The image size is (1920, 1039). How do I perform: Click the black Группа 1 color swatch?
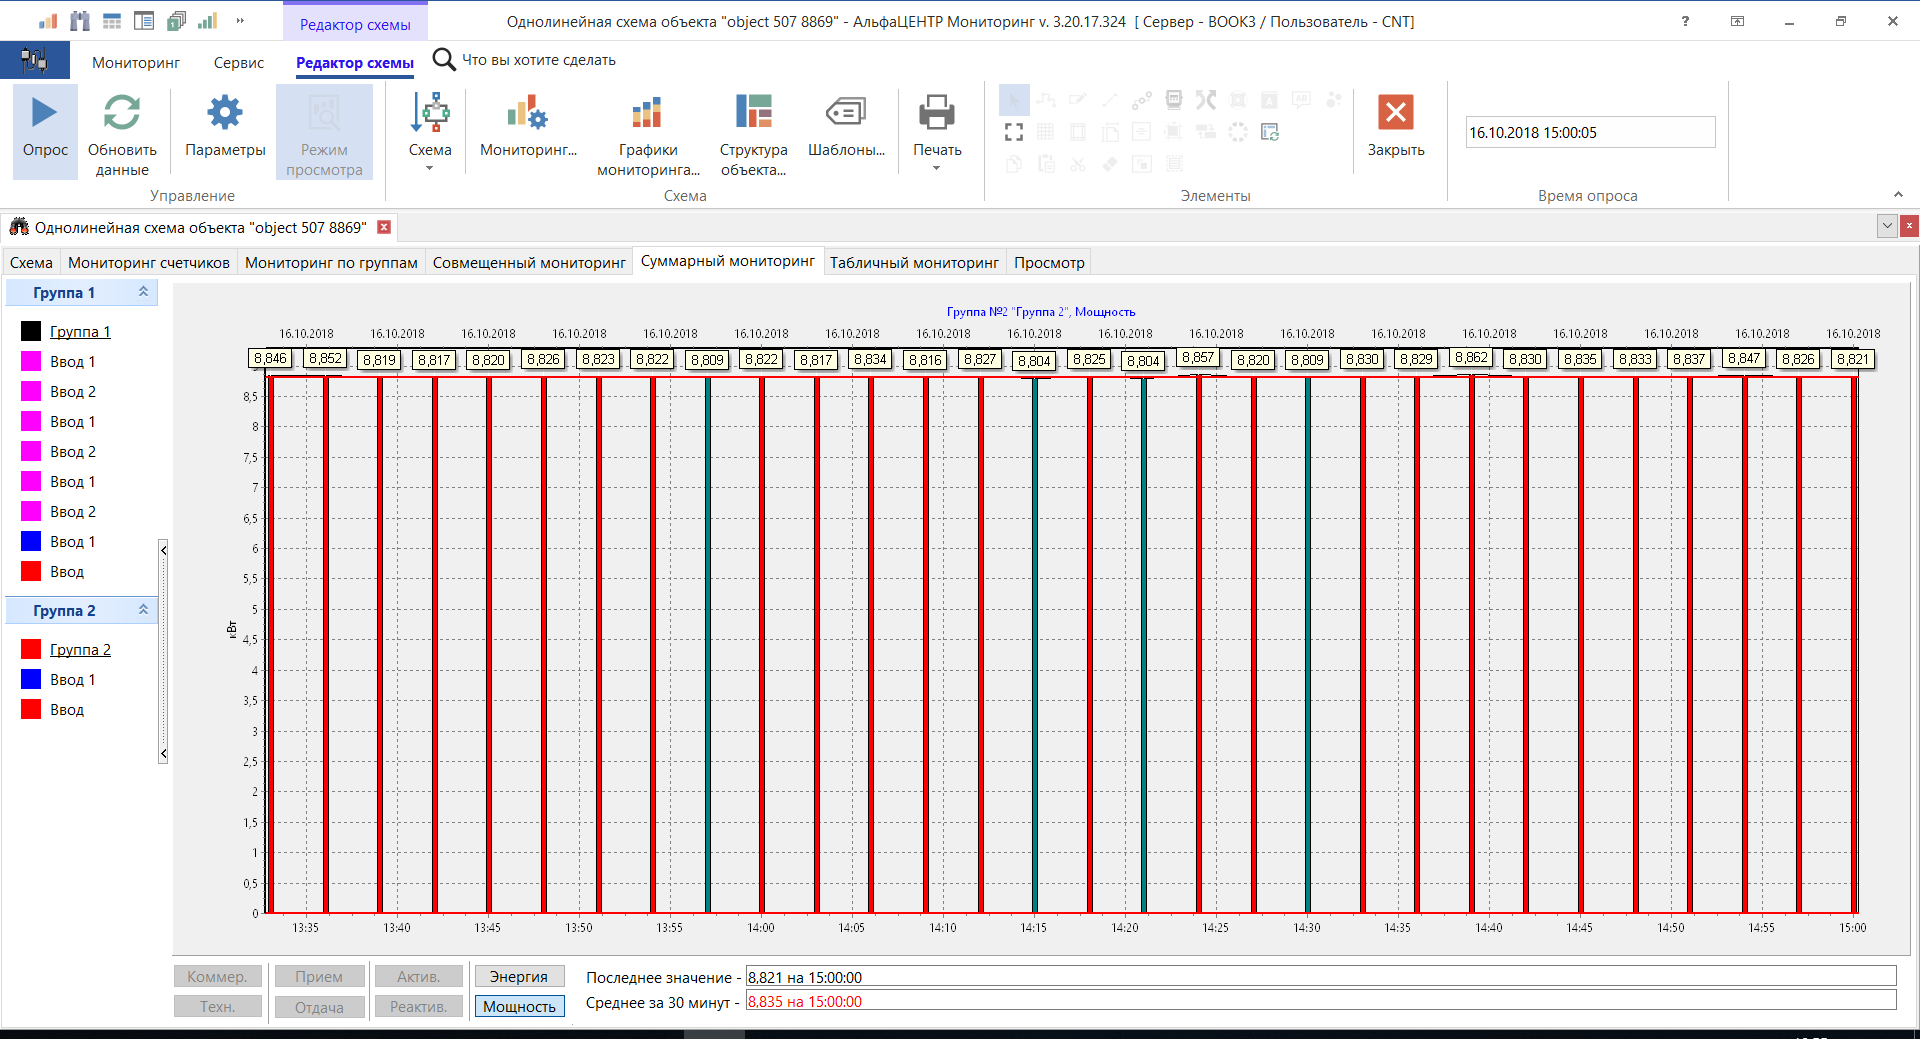[31, 332]
